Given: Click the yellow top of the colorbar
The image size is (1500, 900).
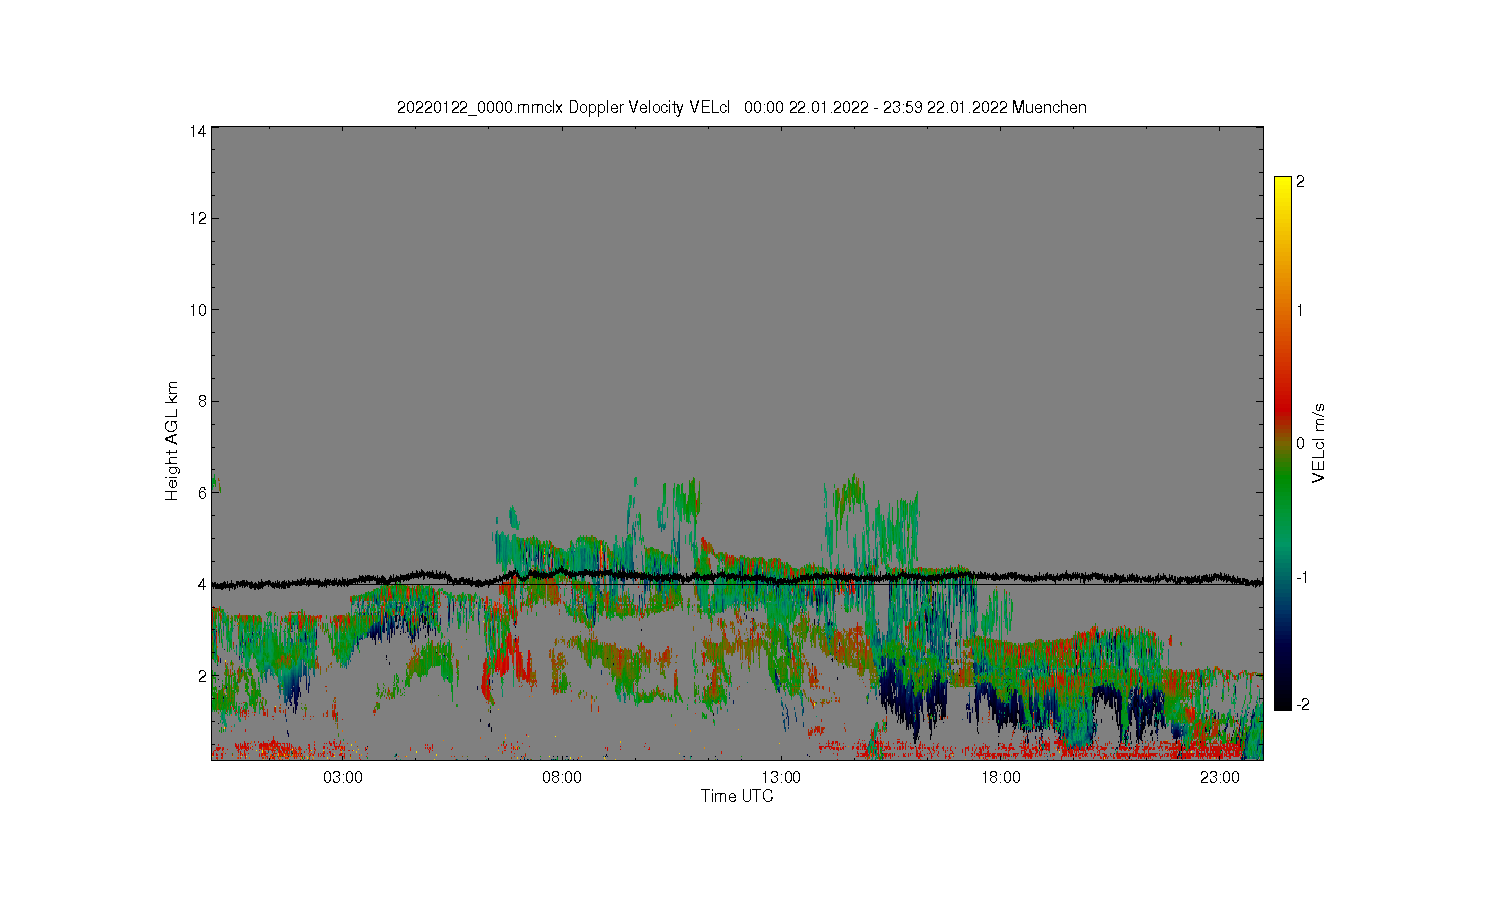Looking at the screenshot, I should tap(1282, 185).
